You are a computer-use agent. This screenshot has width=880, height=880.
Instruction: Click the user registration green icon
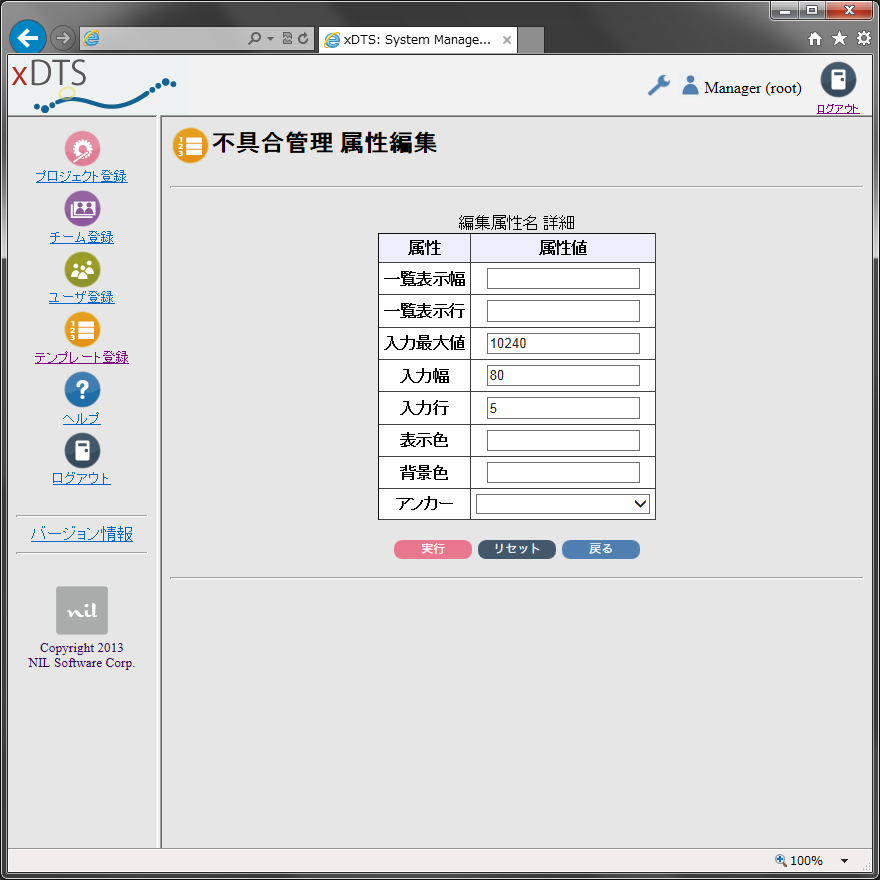pos(82,269)
